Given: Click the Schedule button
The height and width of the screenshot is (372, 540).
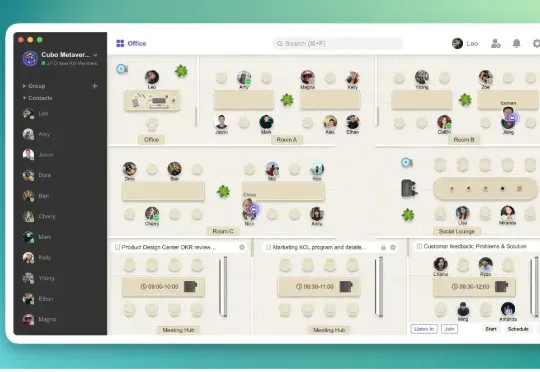Looking at the screenshot, I should point(518,329).
